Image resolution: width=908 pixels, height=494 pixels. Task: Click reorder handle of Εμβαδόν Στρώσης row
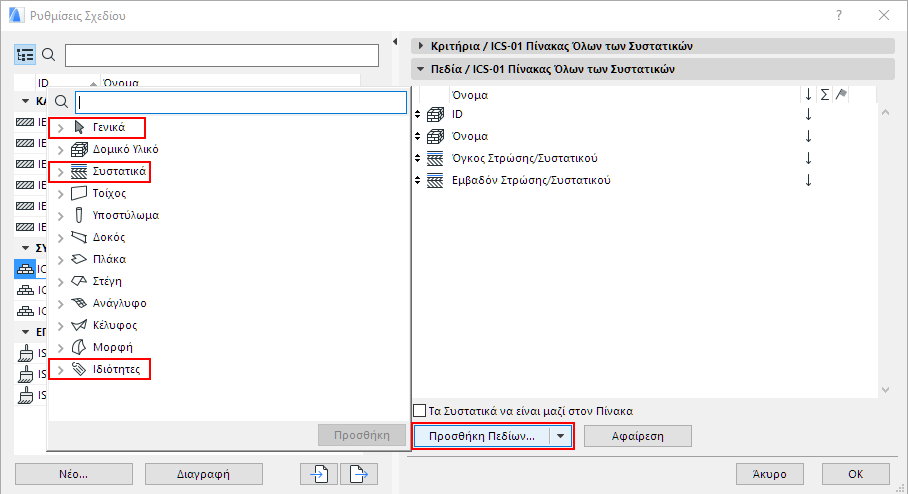click(418, 181)
